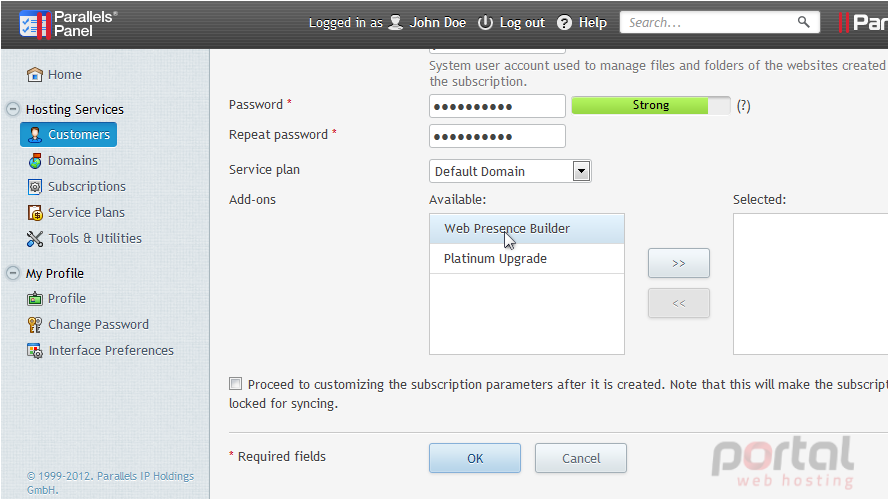Focus the Repeat password field
The image size is (889, 500).
[497, 136]
